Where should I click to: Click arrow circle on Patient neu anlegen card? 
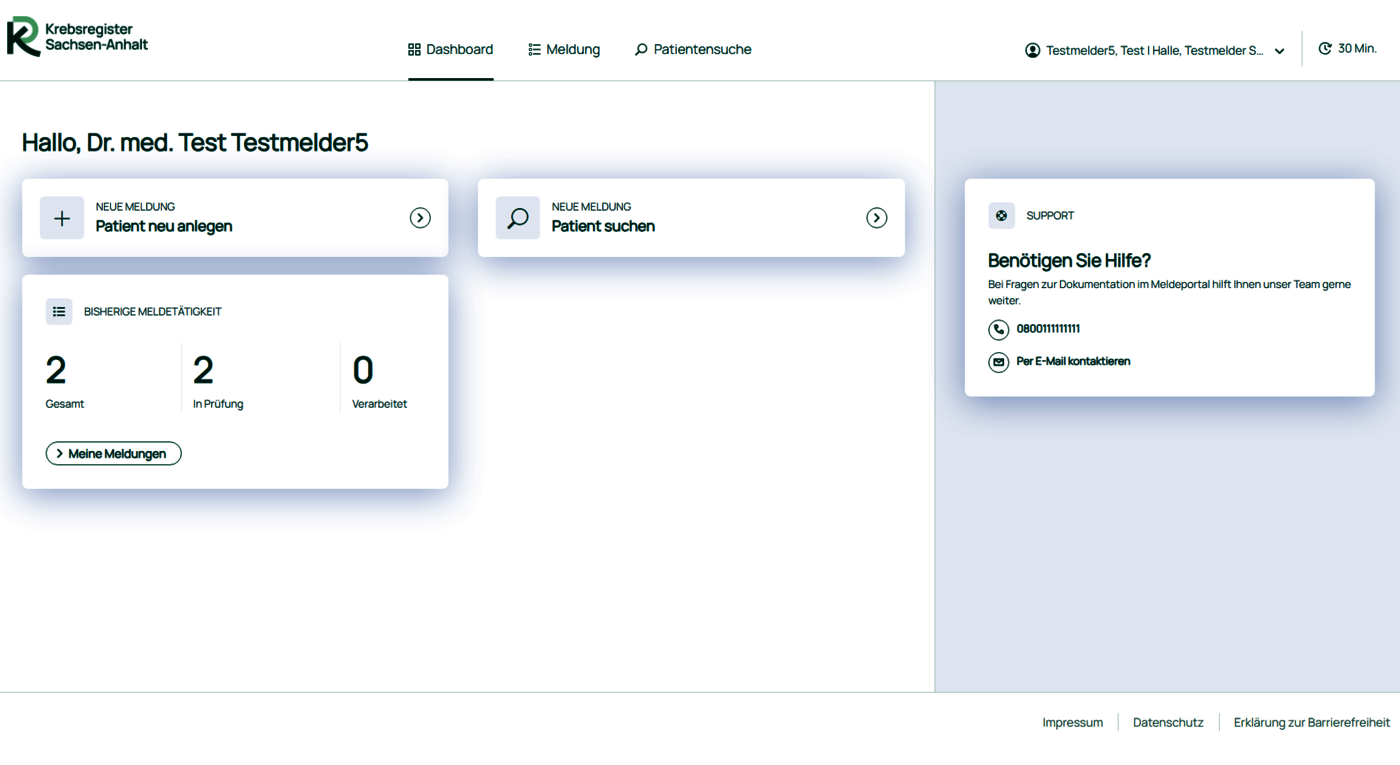coord(420,218)
